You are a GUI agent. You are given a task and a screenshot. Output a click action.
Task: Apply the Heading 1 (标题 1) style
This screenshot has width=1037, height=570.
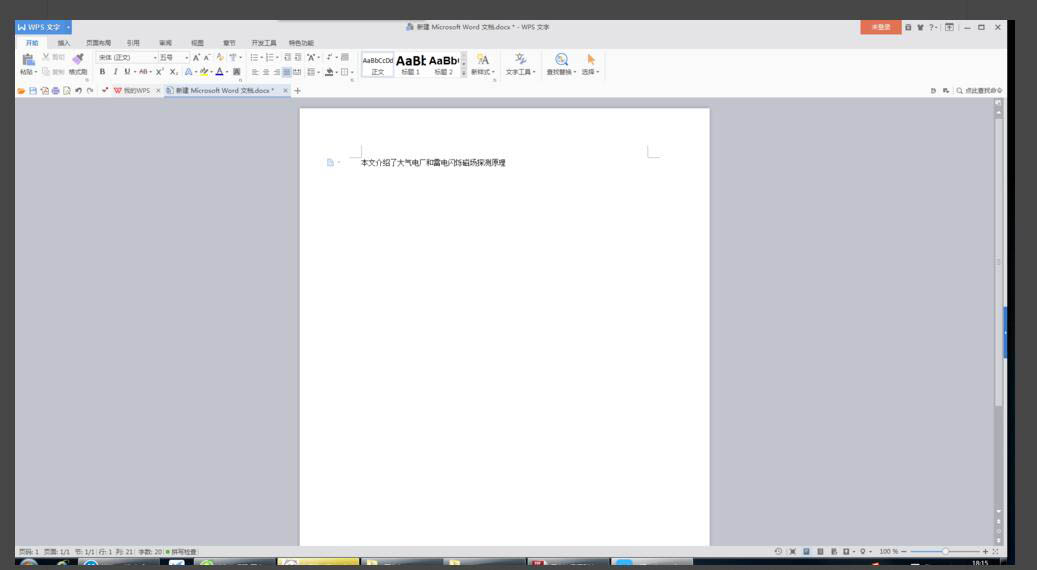pos(410,64)
